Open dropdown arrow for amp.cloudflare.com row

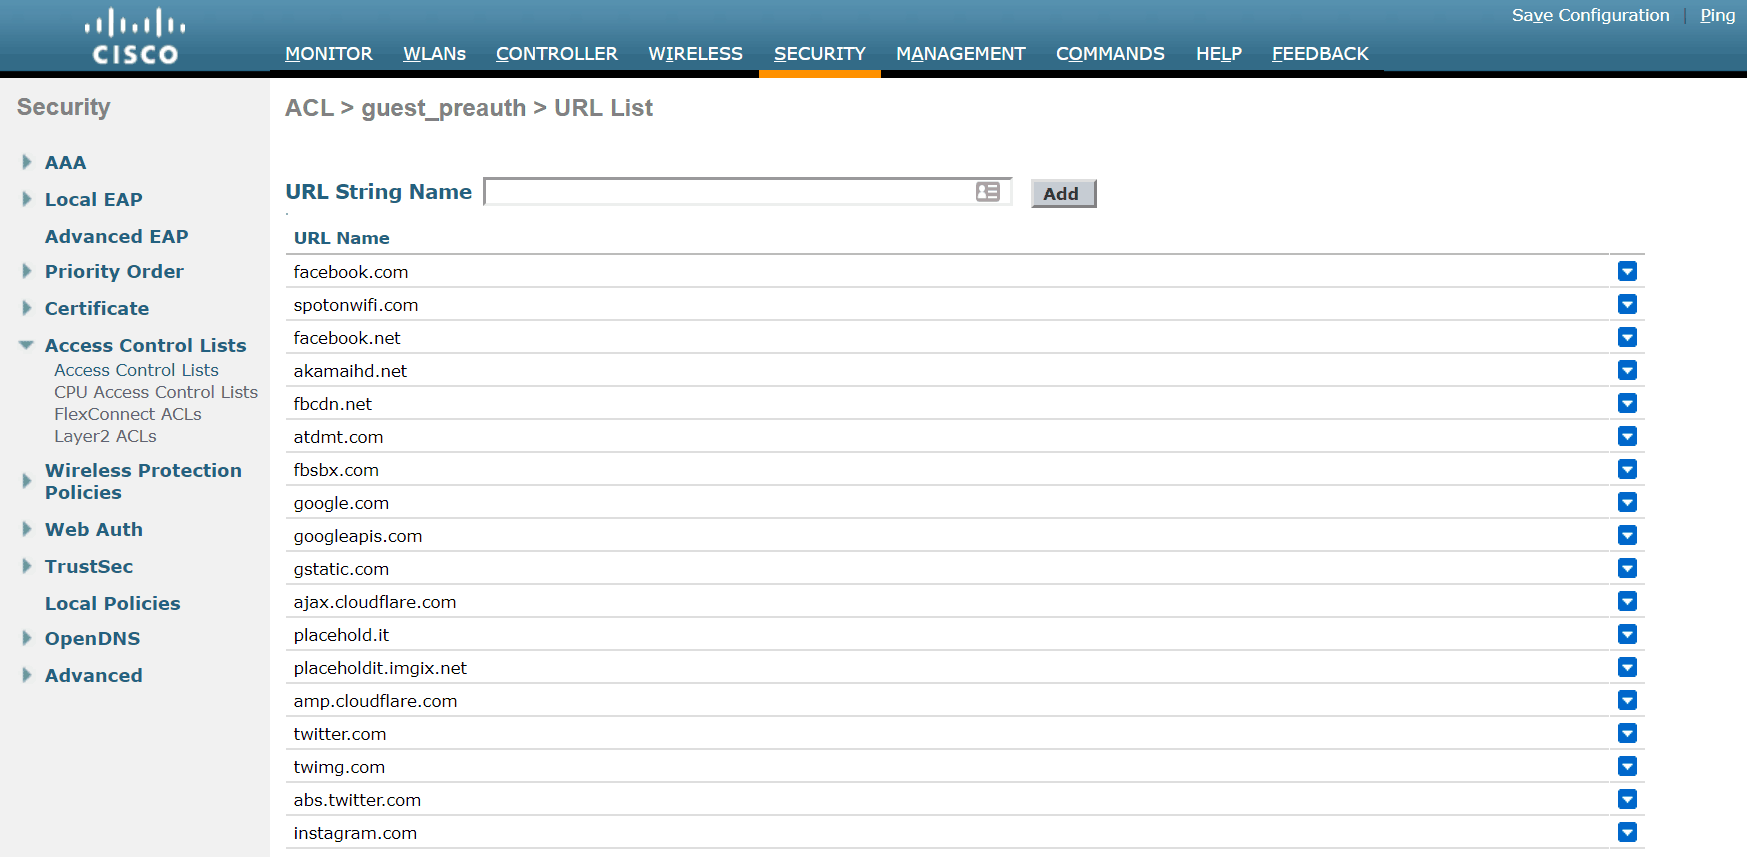tap(1627, 700)
